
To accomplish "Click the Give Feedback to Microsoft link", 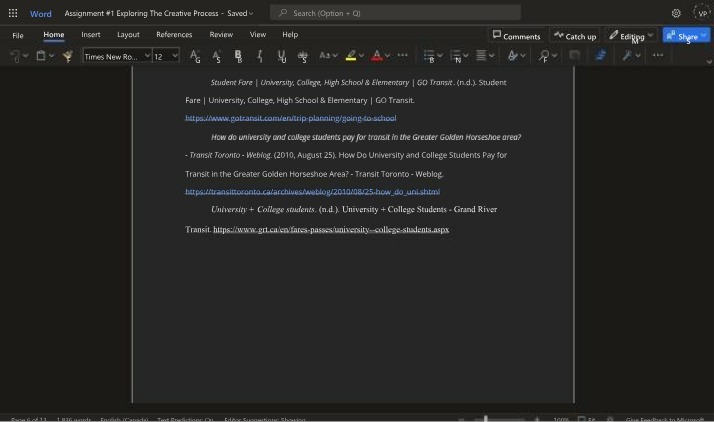I will 665,419.
